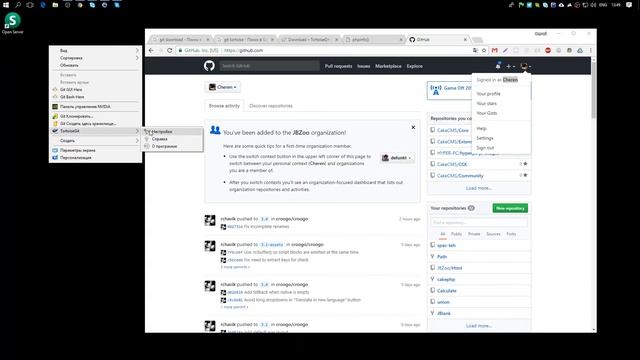
Task: Click the translate icon in address bar
Action: 475,50
